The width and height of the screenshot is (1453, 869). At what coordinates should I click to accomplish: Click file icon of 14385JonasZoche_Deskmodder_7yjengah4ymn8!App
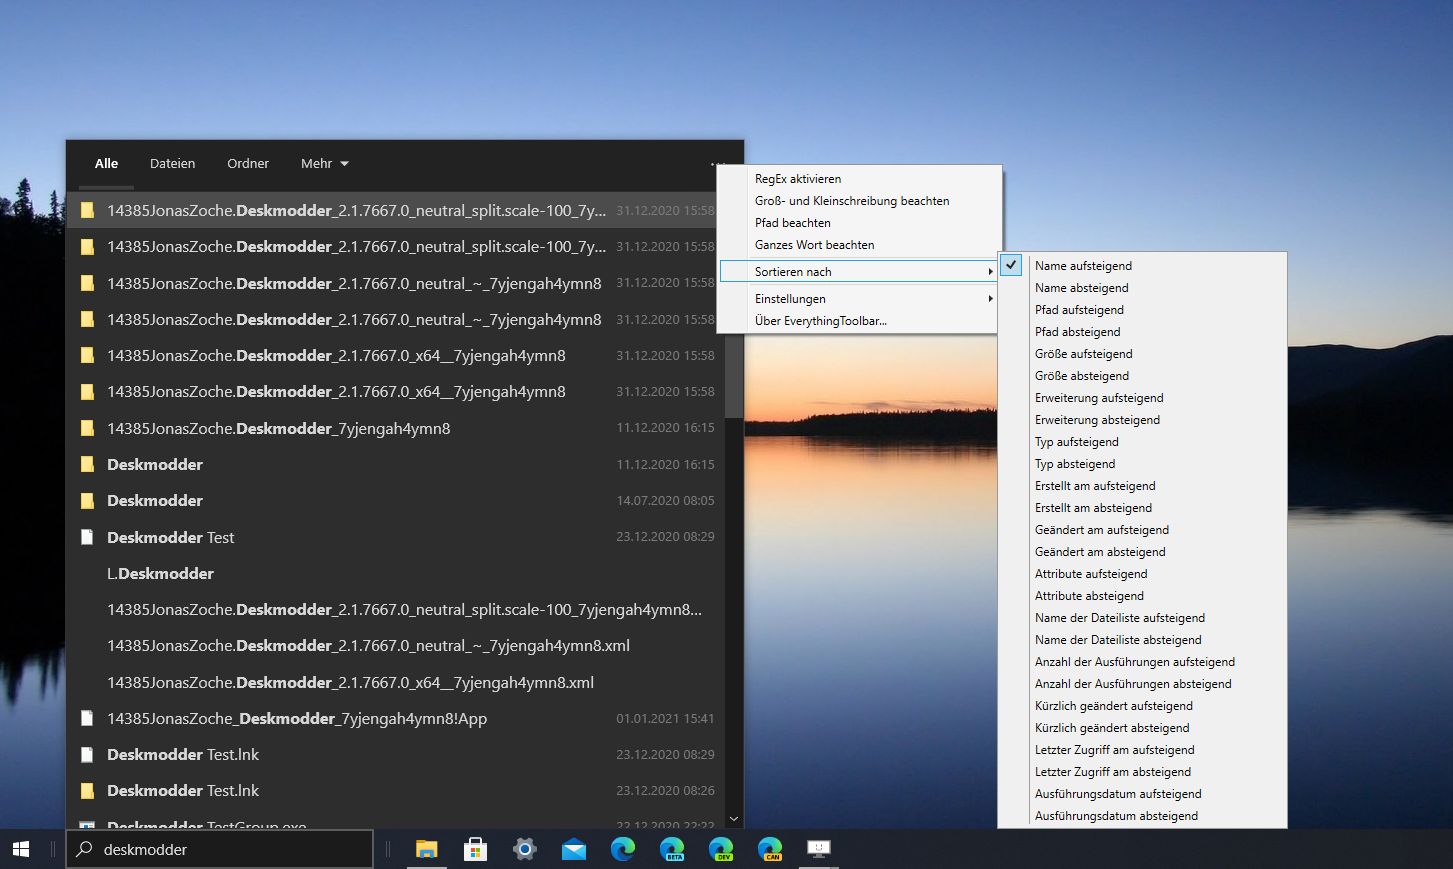pos(87,718)
